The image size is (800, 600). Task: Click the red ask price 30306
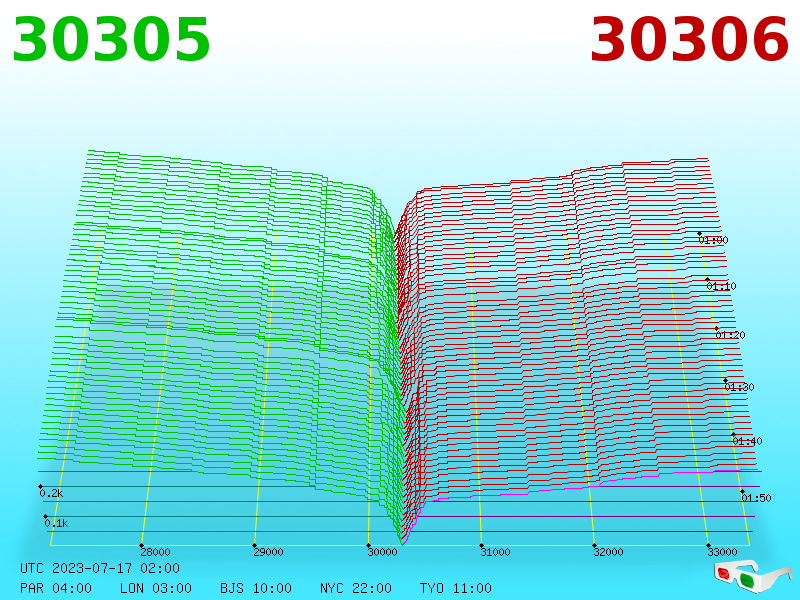click(689, 40)
